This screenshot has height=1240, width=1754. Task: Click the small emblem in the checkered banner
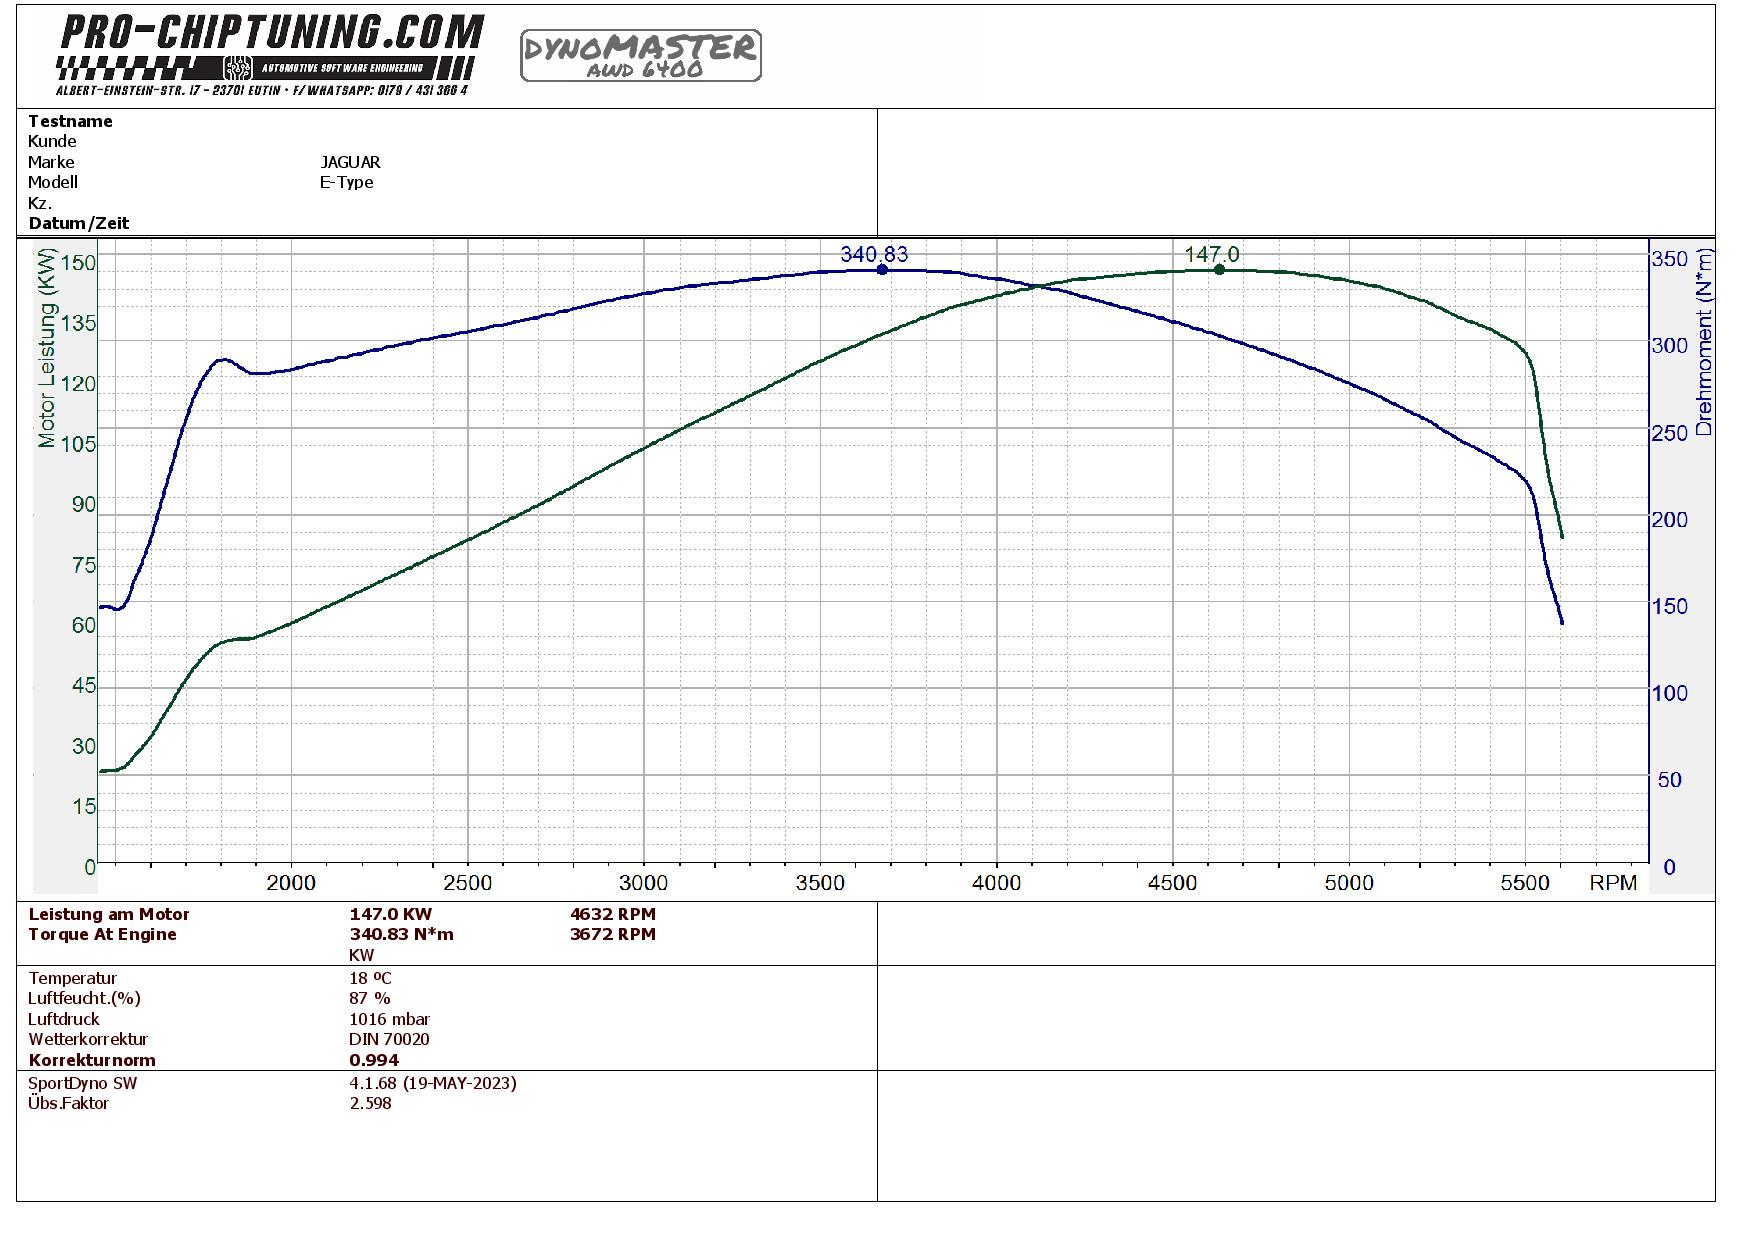[x=237, y=68]
